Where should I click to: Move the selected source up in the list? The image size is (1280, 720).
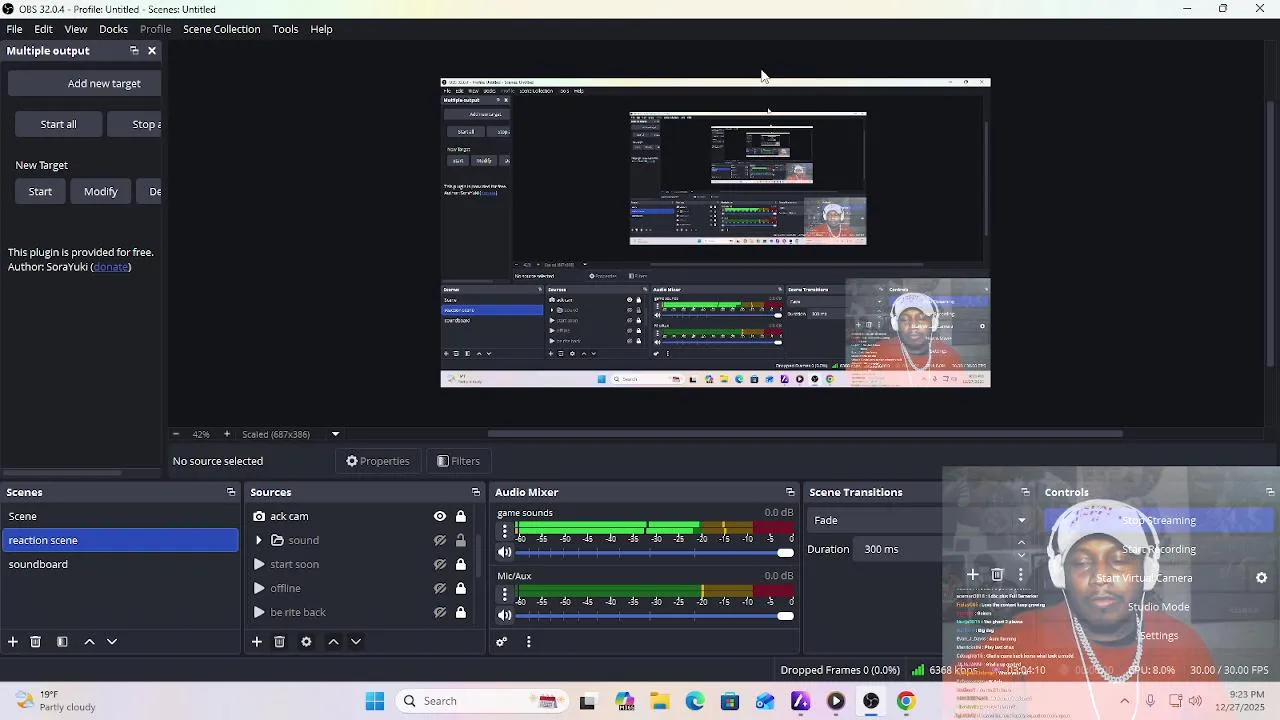click(x=333, y=642)
